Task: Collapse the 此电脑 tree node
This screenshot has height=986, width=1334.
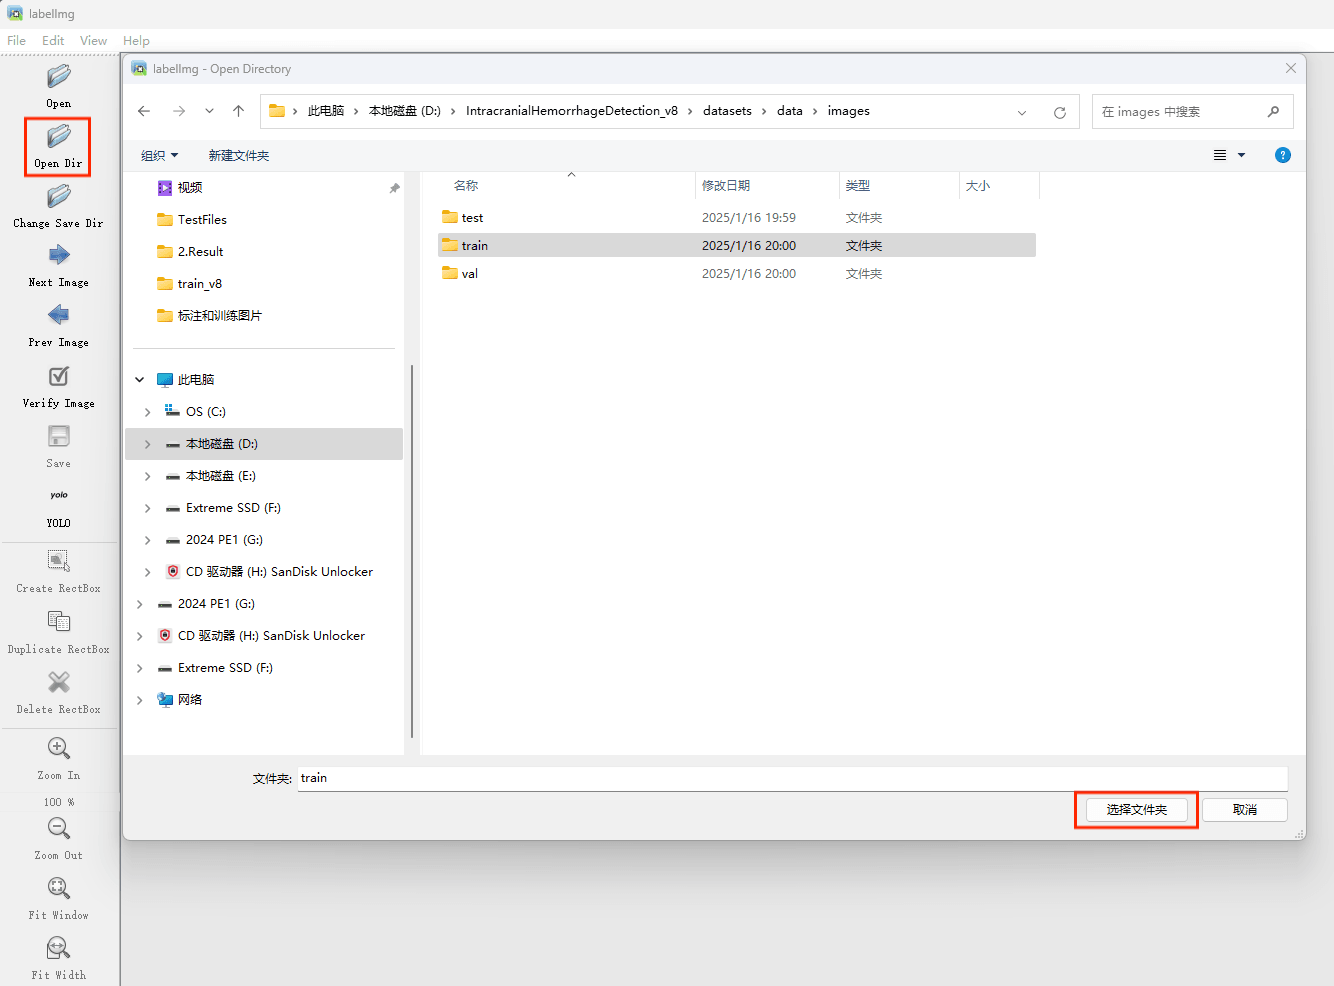Action: coord(140,380)
